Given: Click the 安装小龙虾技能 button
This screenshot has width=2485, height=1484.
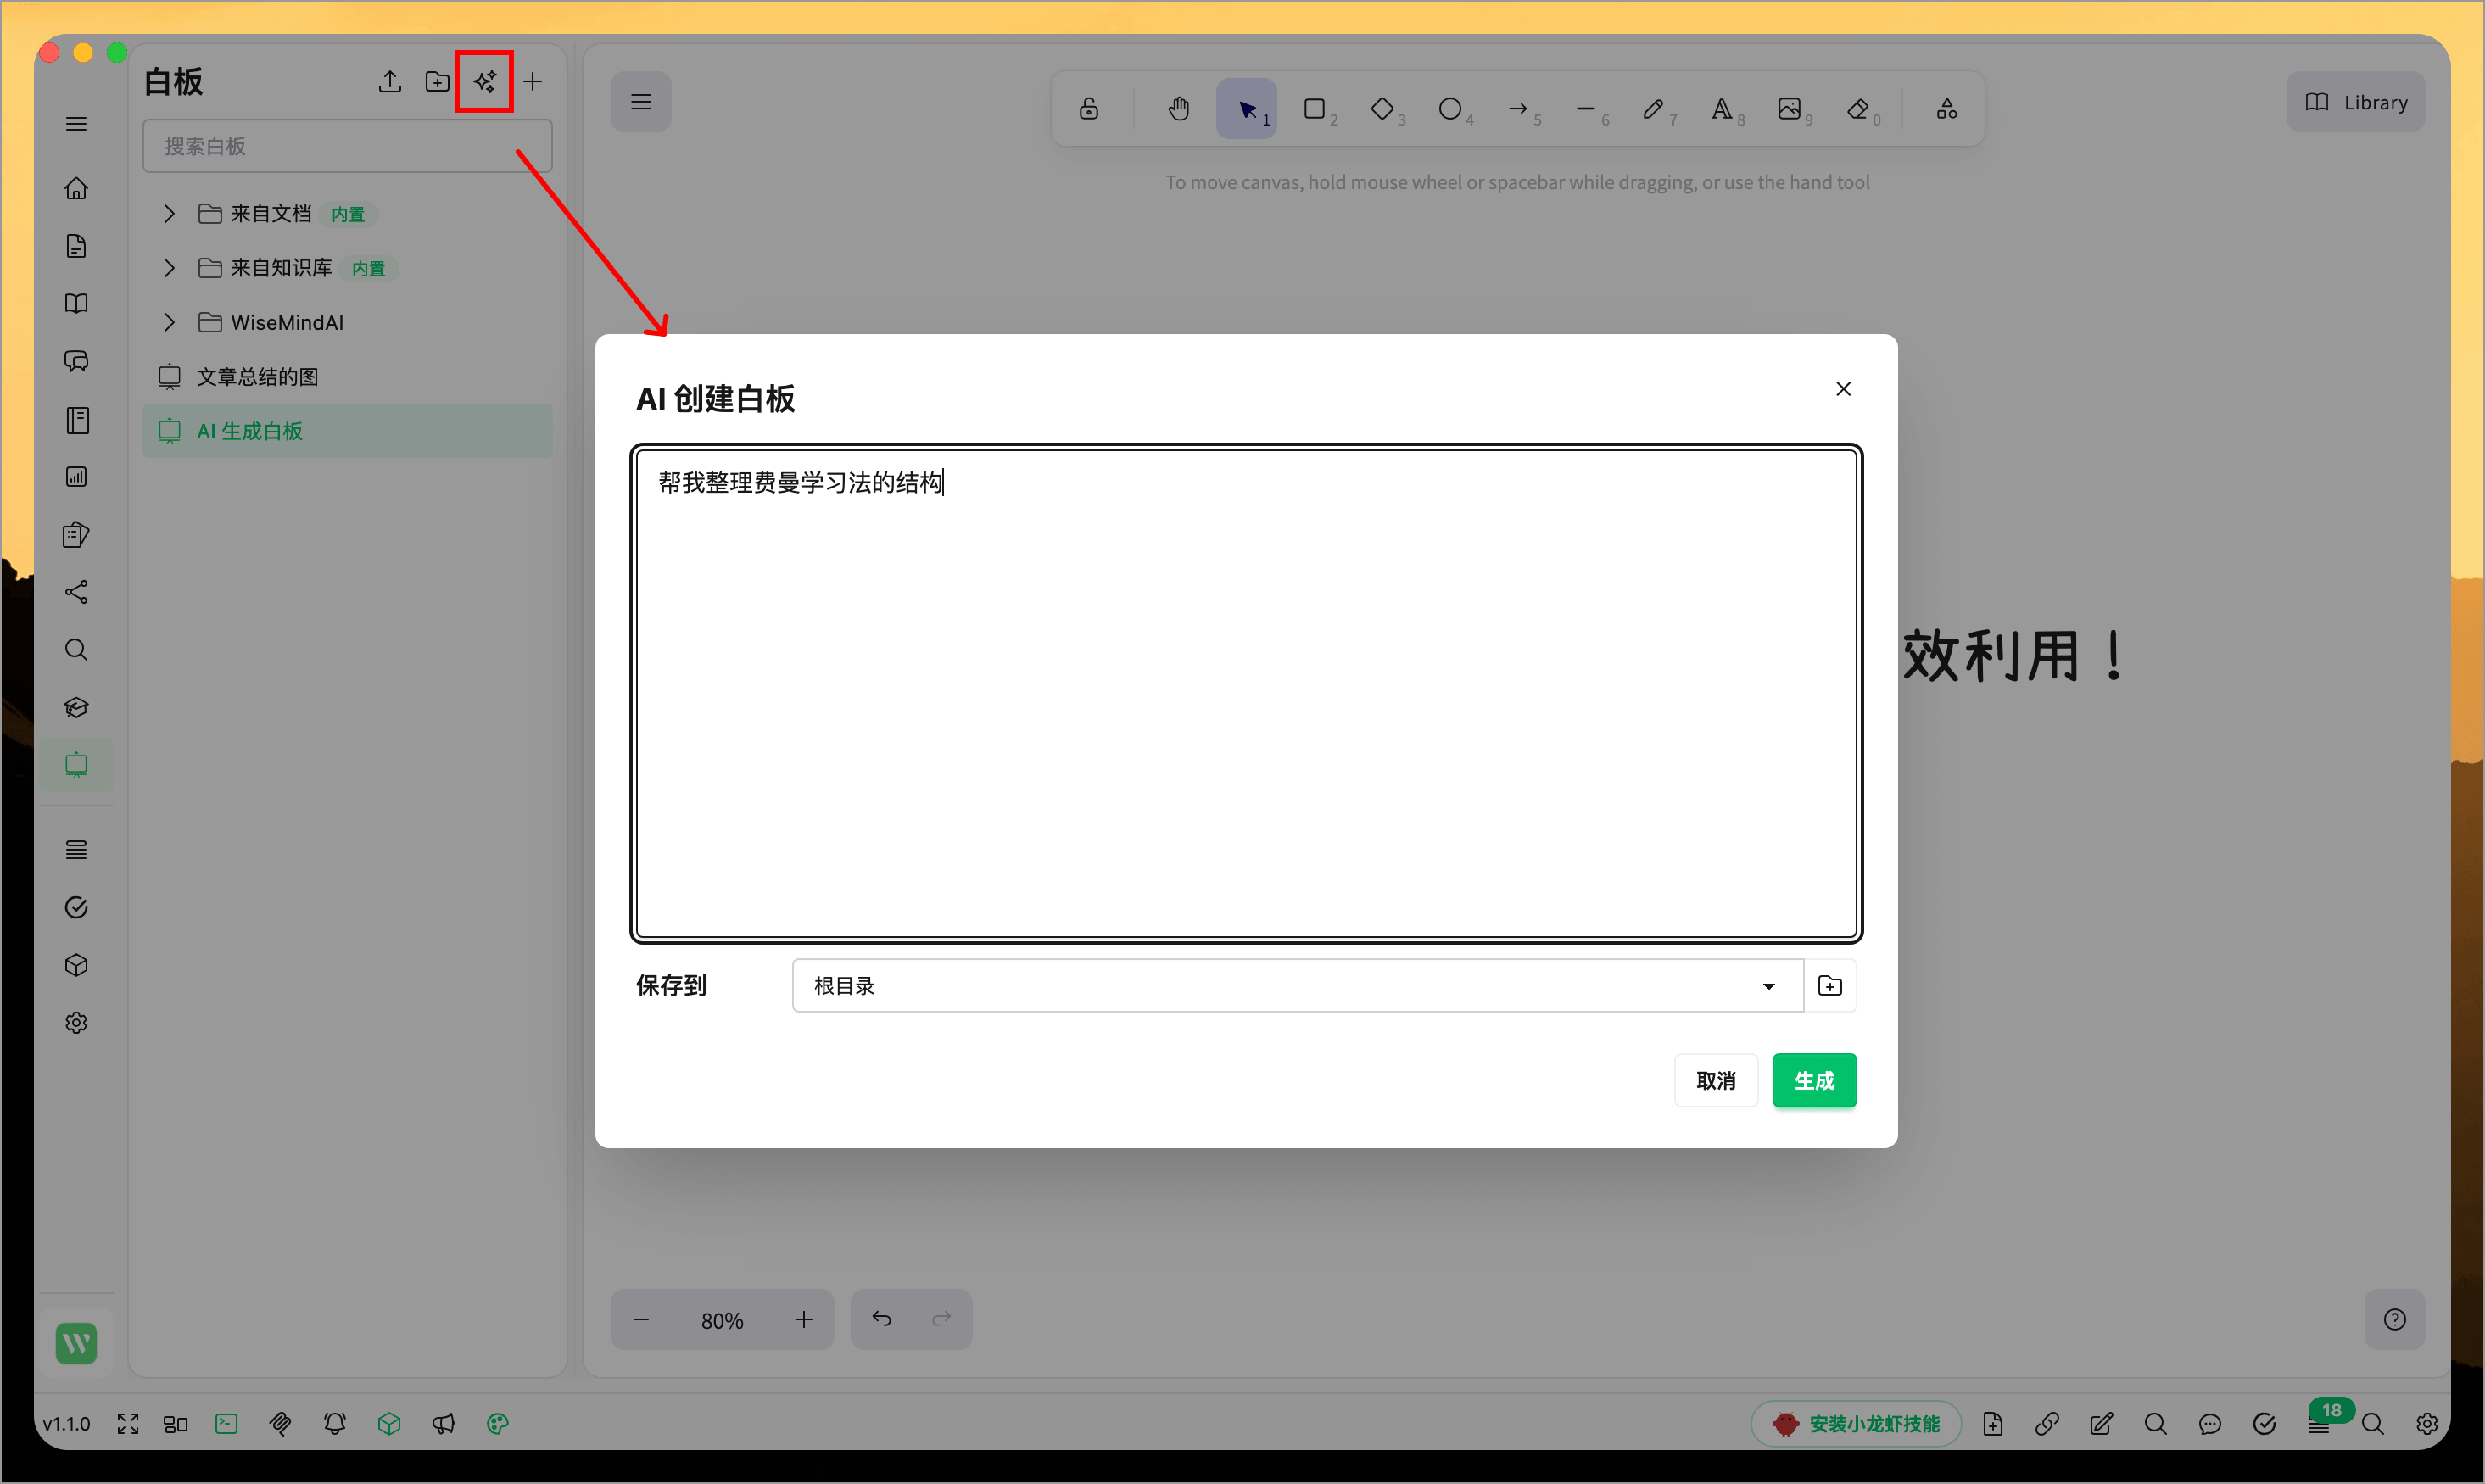Looking at the screenshot, I should click(x=1856, y=1424).
